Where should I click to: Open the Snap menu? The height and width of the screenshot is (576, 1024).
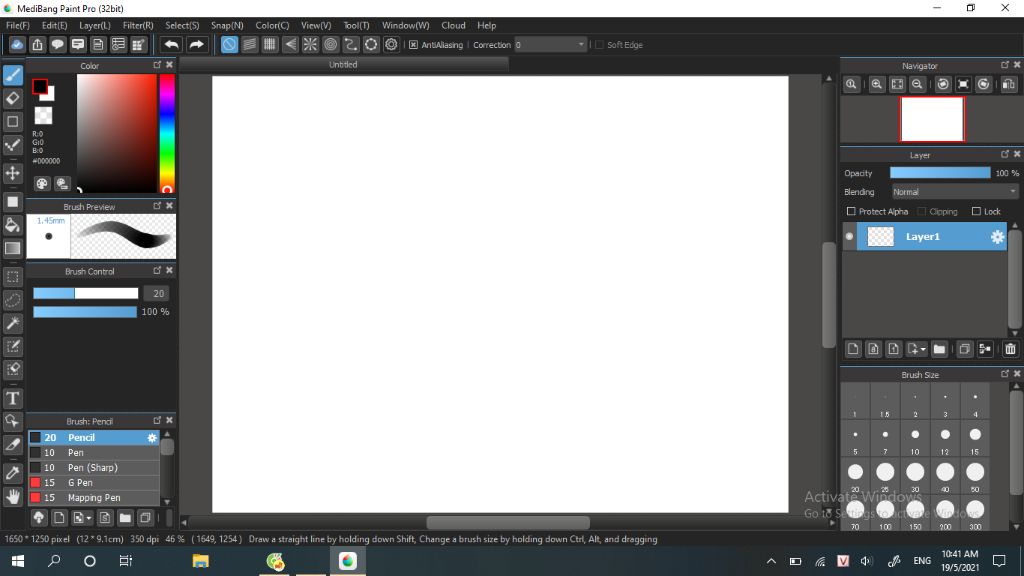pyautogui.click(x=227, y=25)
